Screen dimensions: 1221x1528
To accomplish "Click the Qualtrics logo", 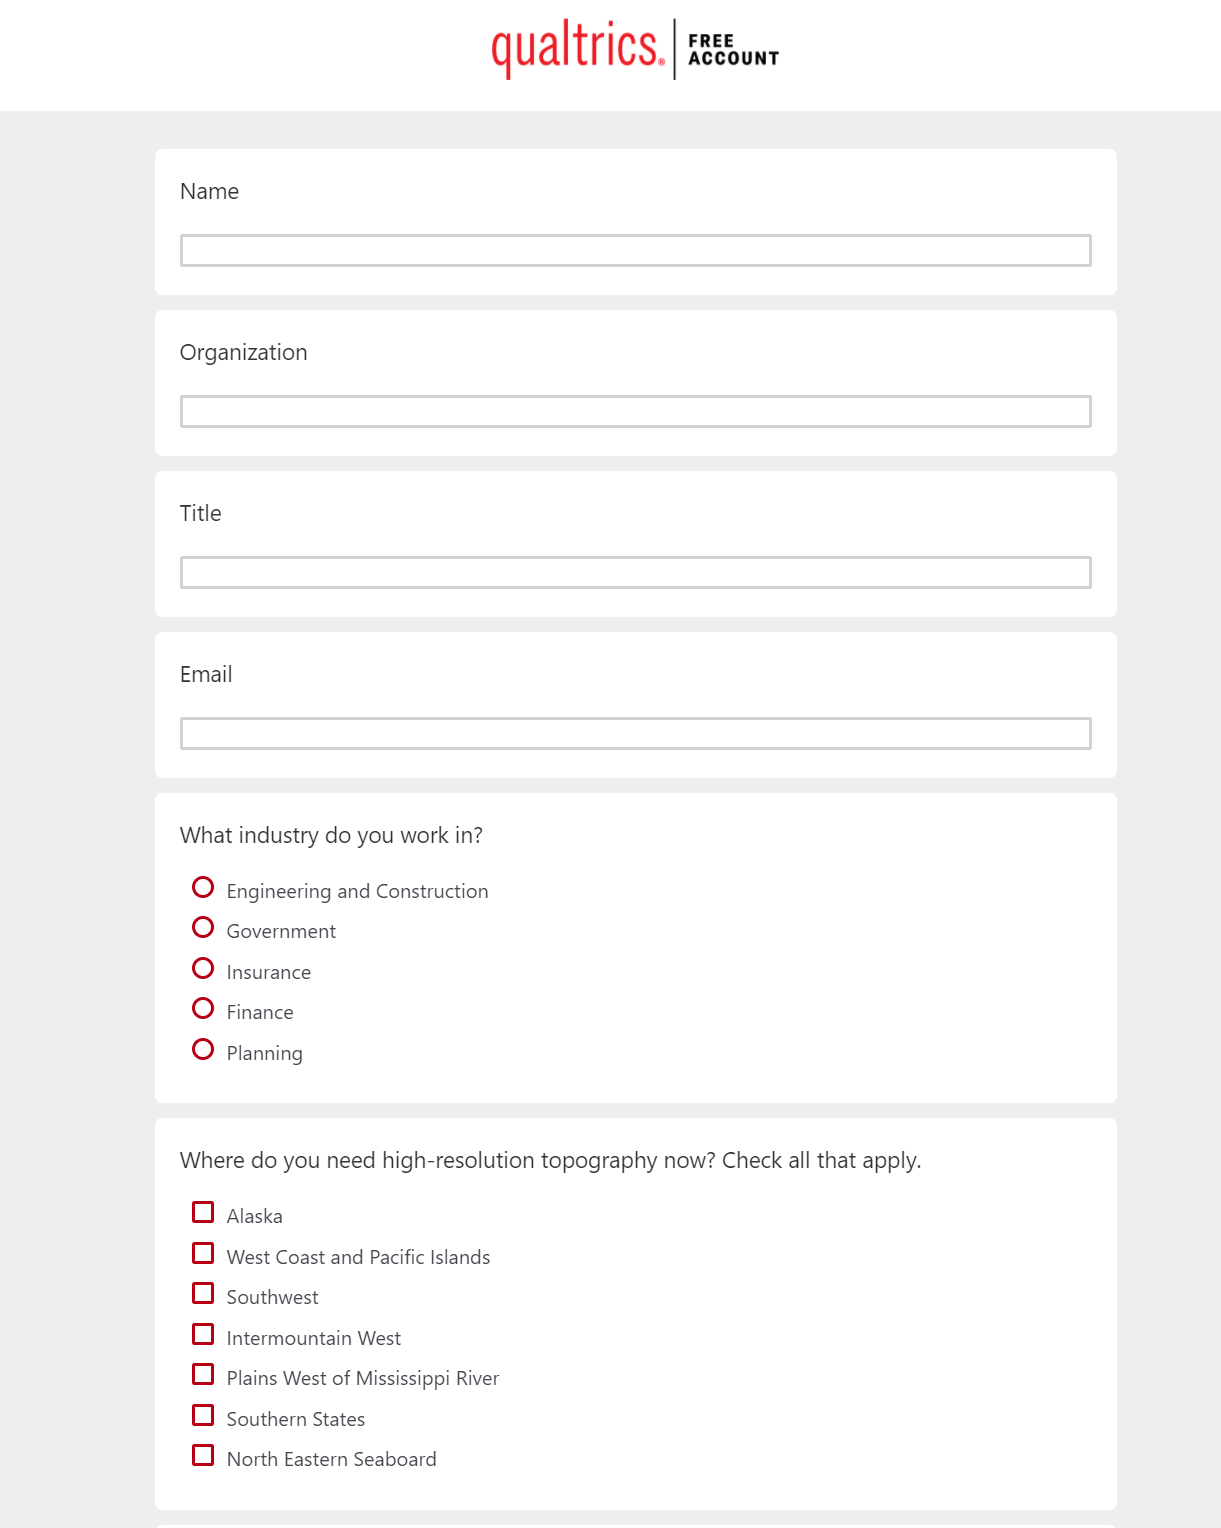I will tap(577, 48).
